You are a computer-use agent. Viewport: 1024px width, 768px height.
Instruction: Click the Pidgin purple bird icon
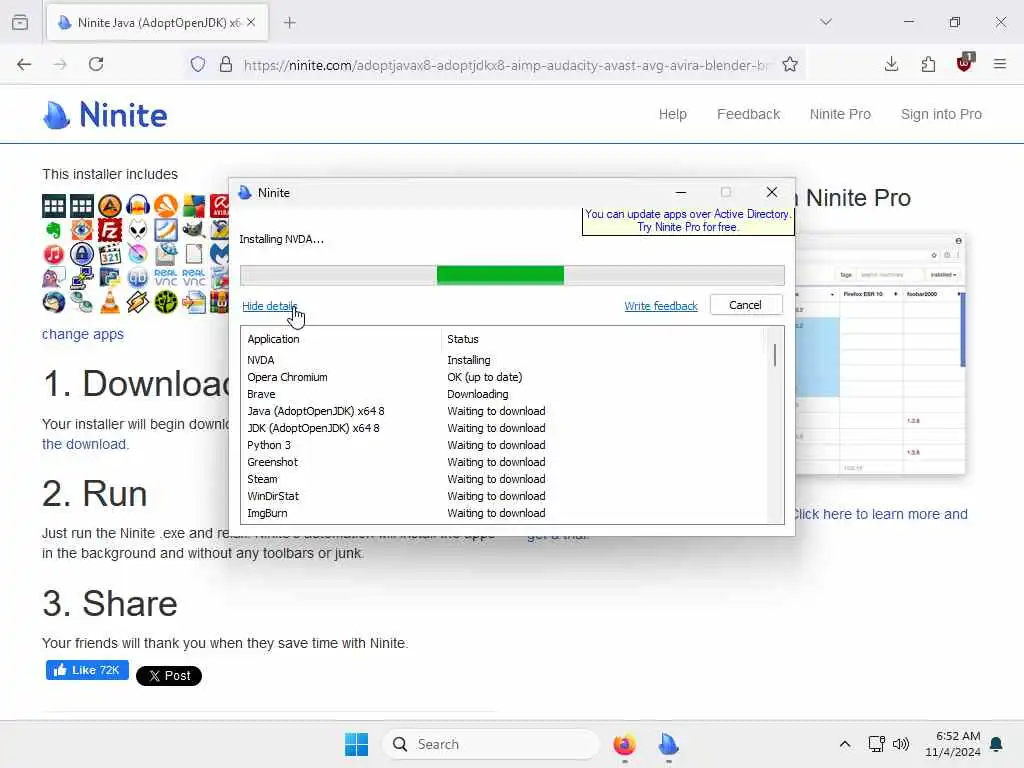click(54, 278)
